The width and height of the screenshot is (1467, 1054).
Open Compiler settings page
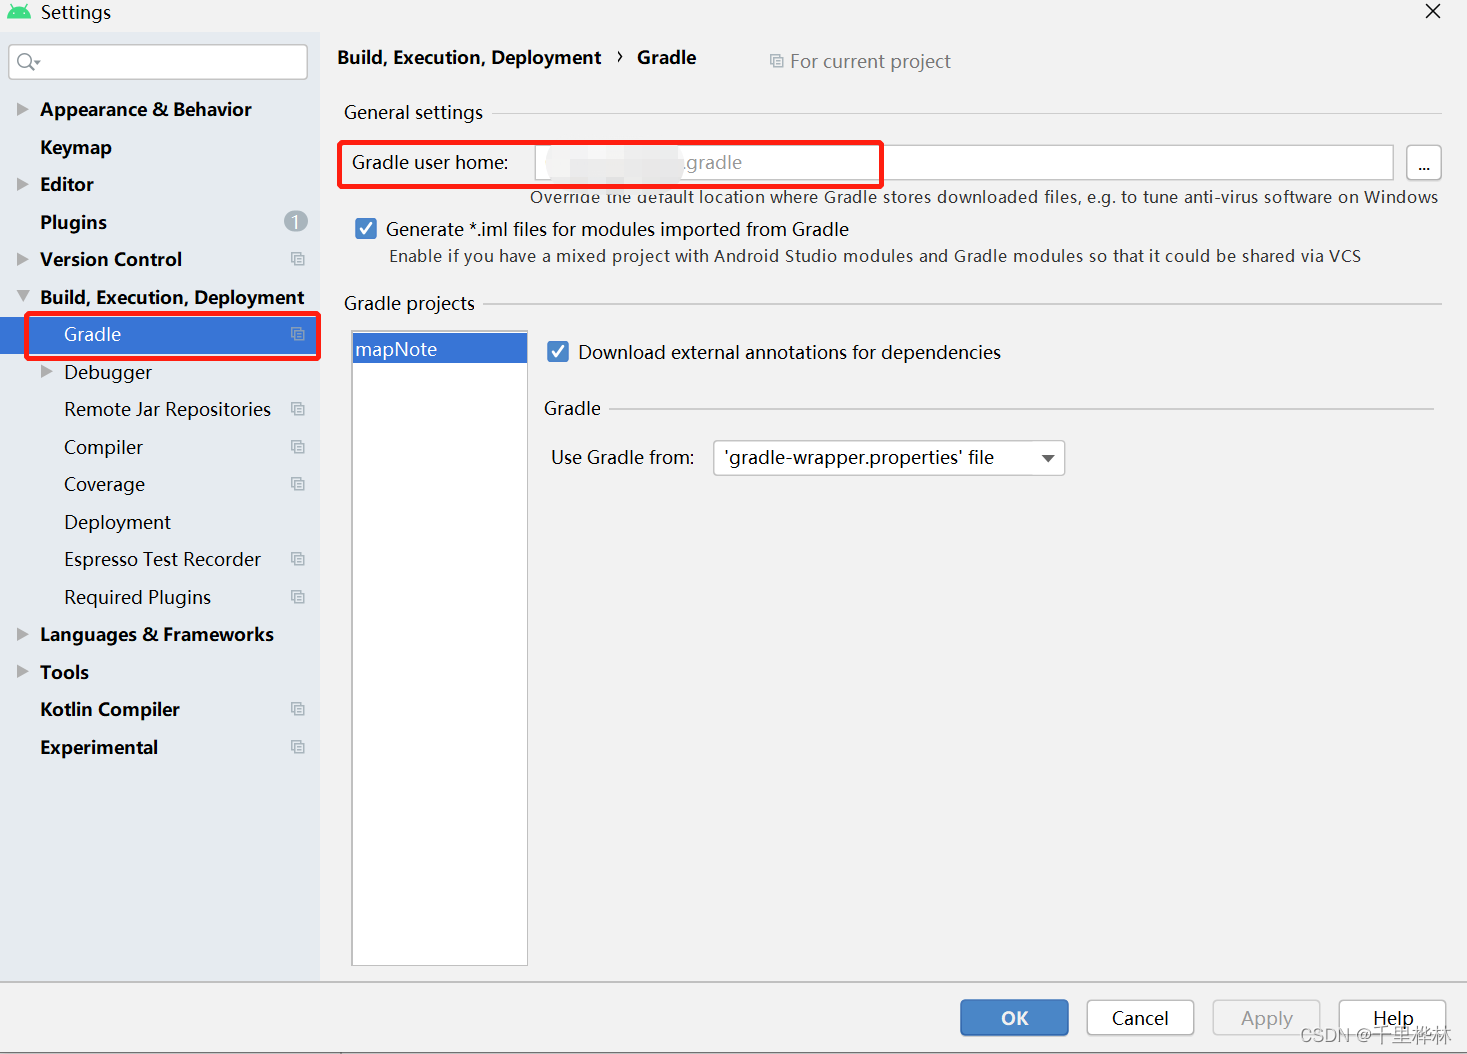(x=103, y=447)
